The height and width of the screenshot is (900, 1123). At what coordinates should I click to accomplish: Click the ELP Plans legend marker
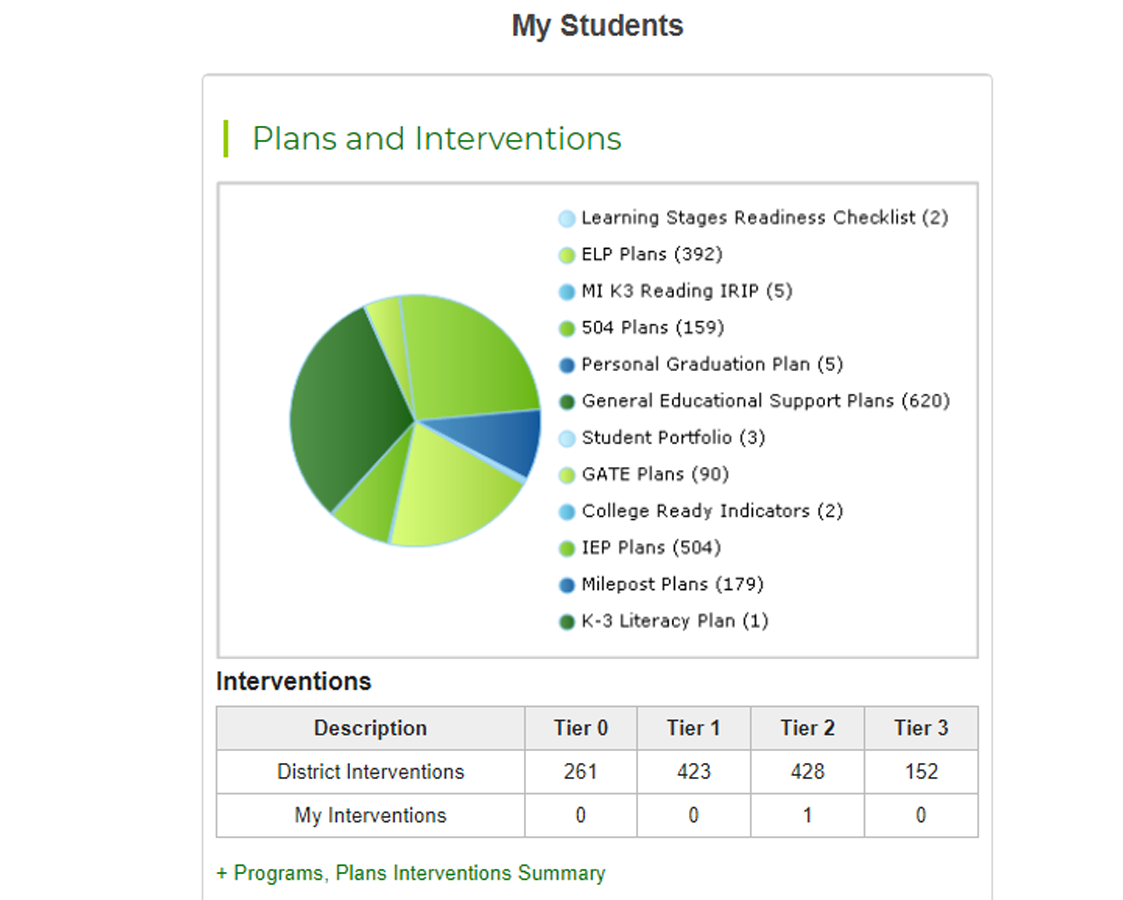coord(567,255)
